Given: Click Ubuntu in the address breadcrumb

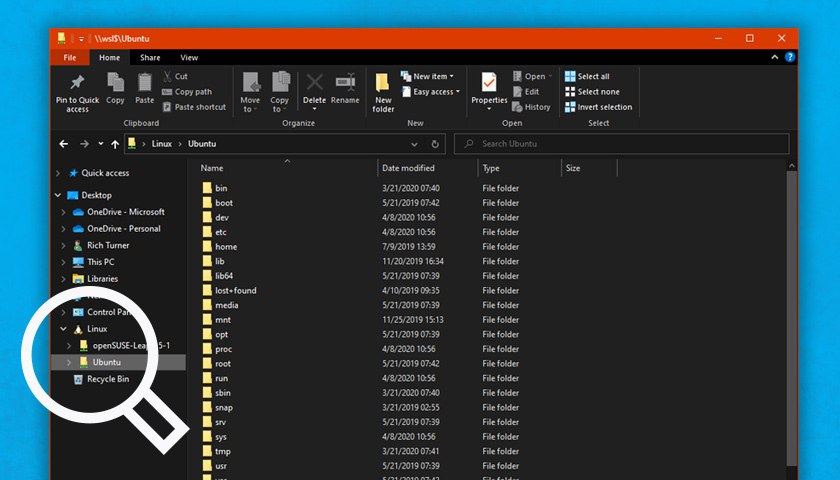Looking at the screenshot, I should [202, 144].
